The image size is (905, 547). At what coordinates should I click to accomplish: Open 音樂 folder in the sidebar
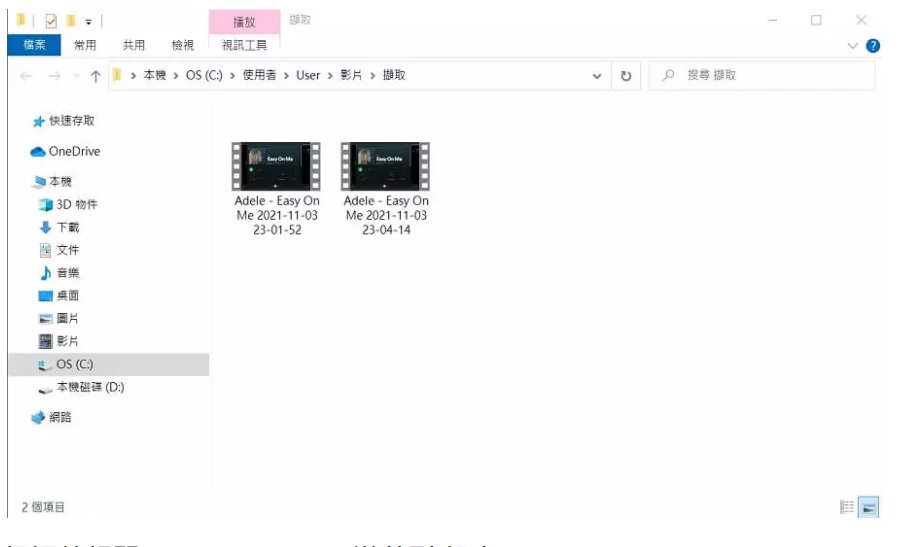[68, 273]
